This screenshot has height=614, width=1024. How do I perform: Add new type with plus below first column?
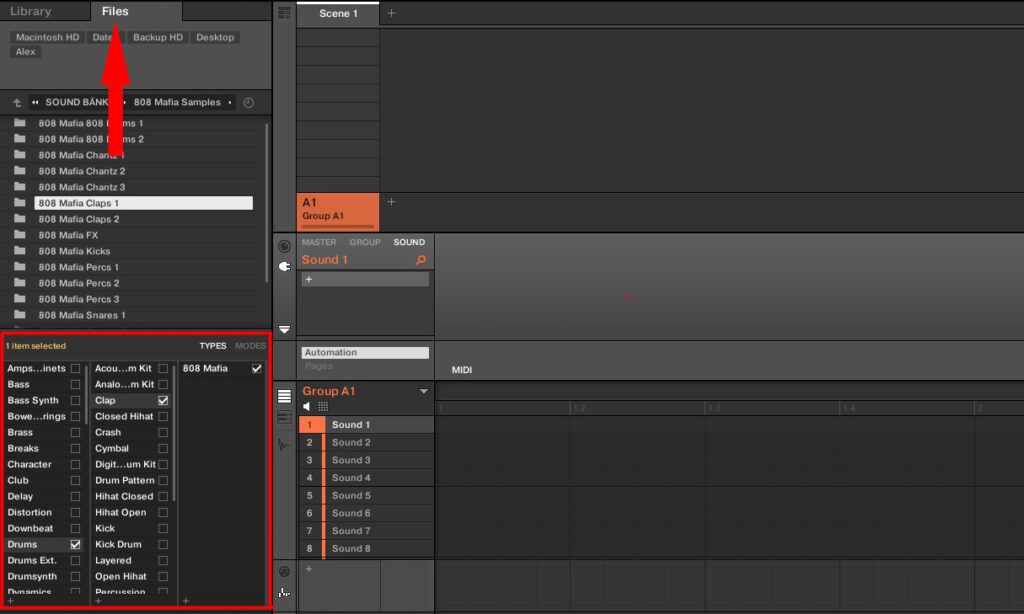(x=10, y=601)
